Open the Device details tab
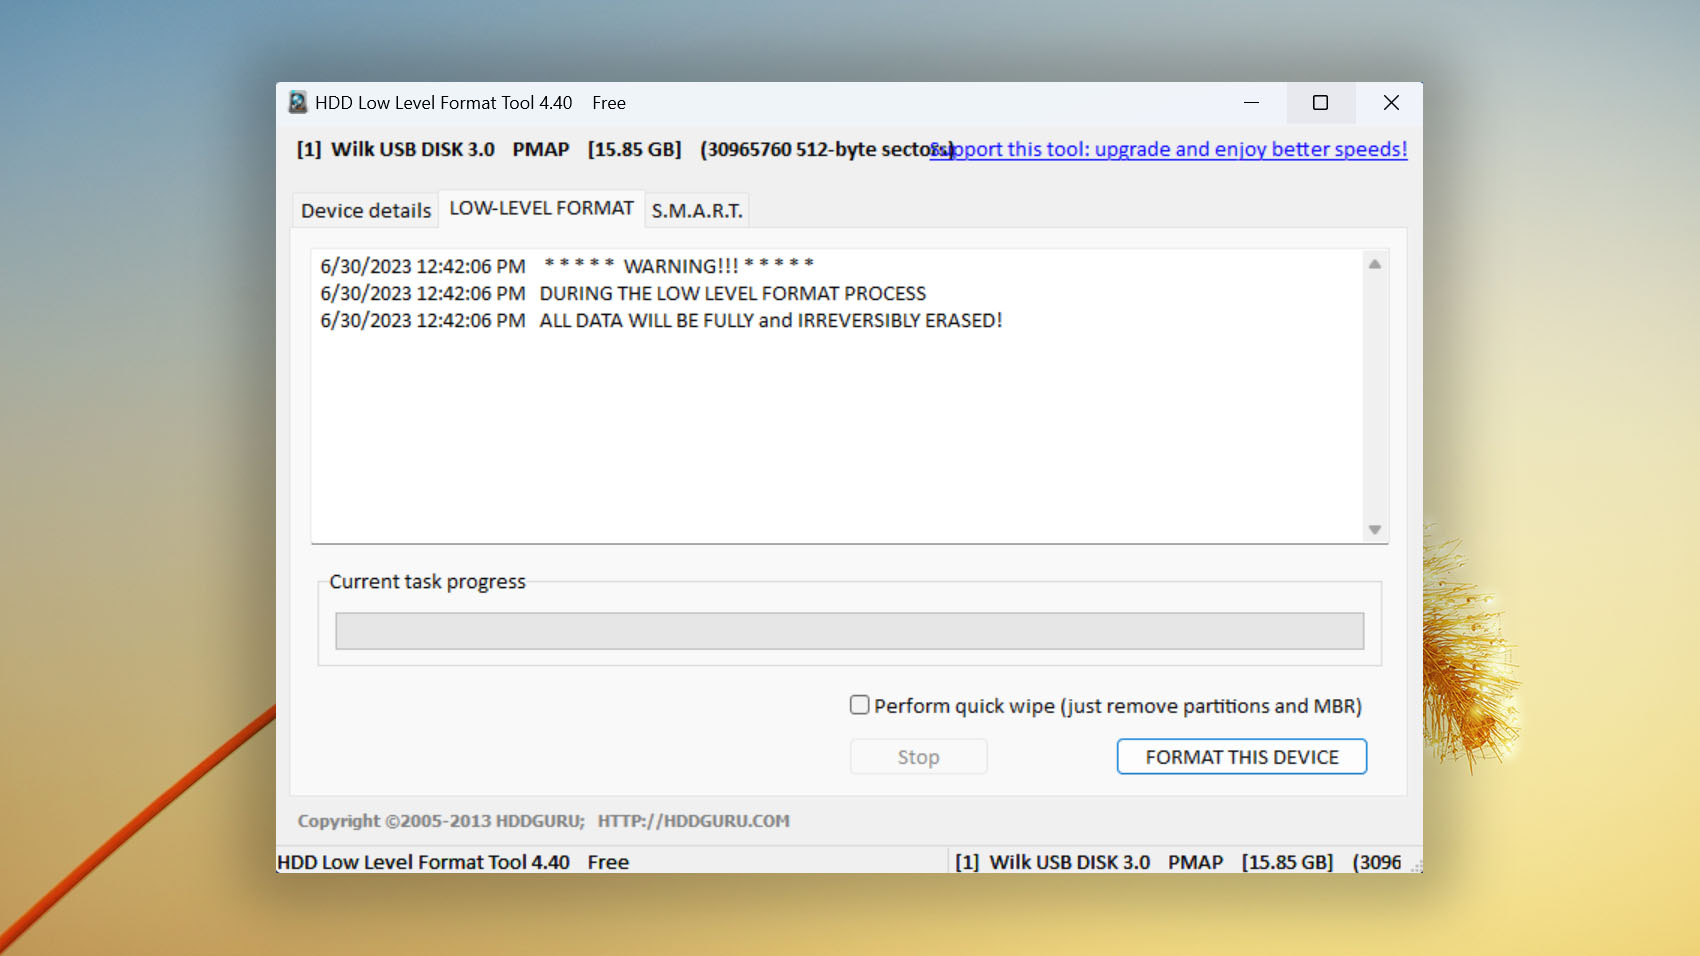The image size is (1700, 956). [x=366, y=210]
